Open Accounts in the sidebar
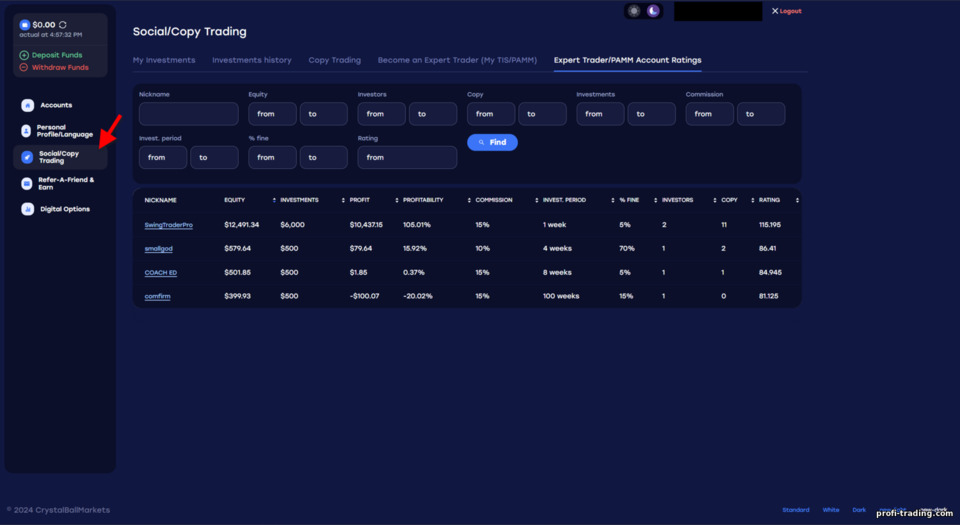Viewport: 960px width, 525px height. [x=56, y=105]
